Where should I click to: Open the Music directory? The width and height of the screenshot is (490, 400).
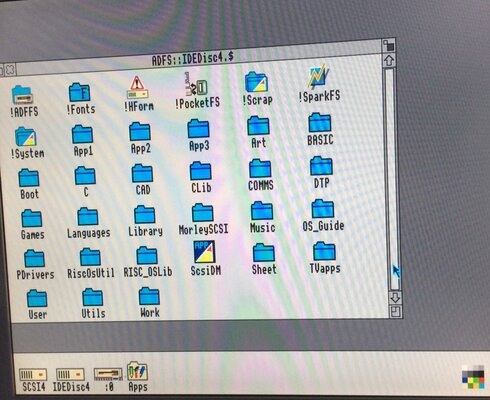click(262, 211)
